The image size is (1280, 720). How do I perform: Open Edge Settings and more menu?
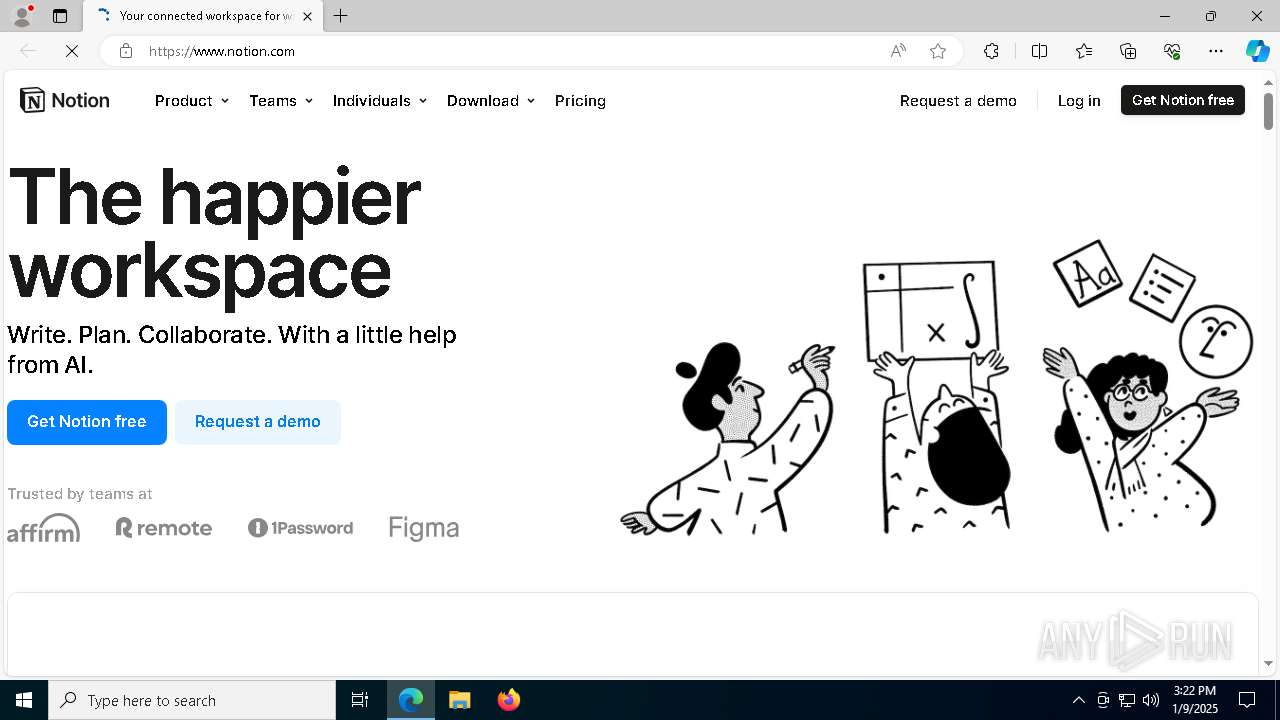pos(1216,51)
